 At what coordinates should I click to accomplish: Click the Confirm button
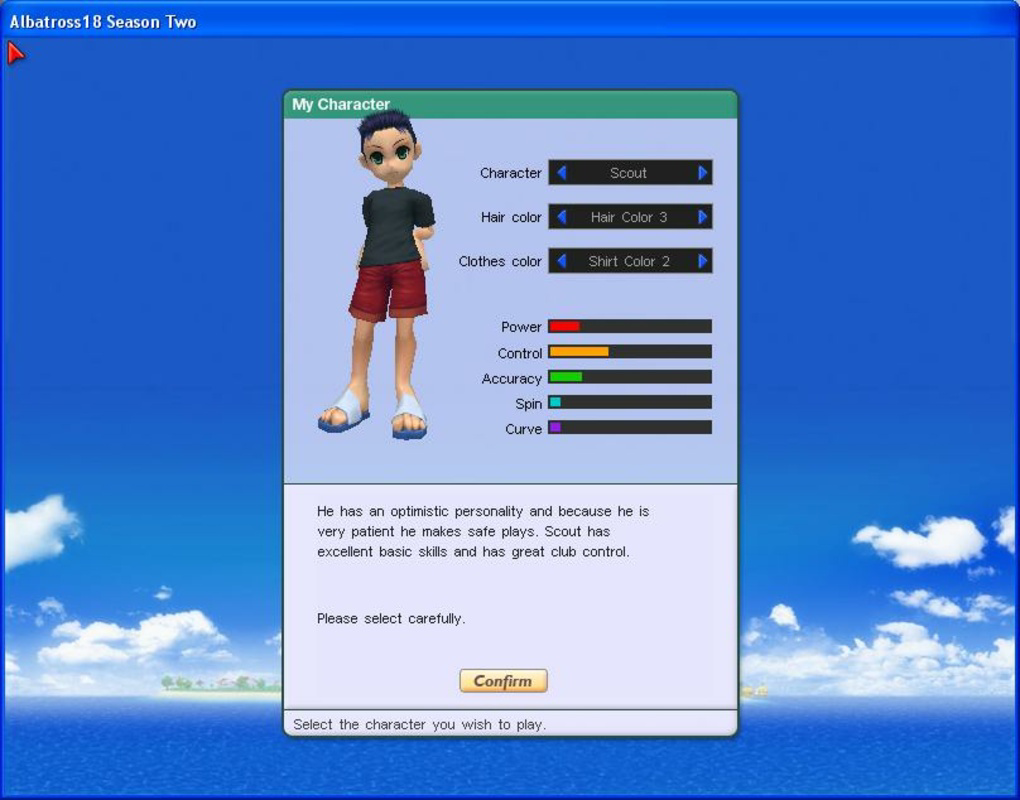(503, 681)
